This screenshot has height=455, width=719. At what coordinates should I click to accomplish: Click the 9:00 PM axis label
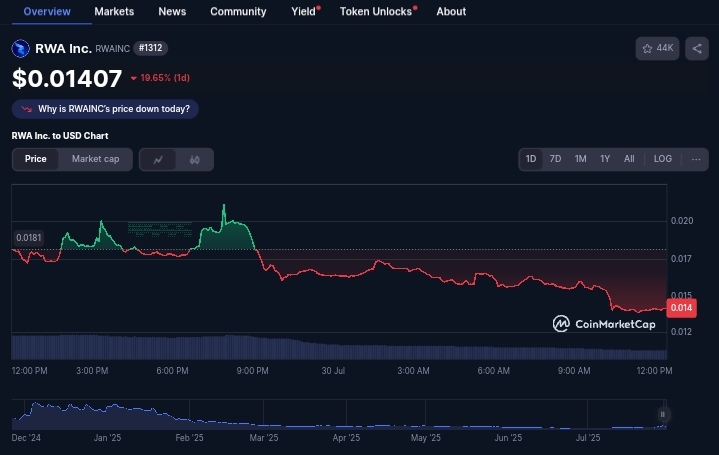tap(253, 371)
